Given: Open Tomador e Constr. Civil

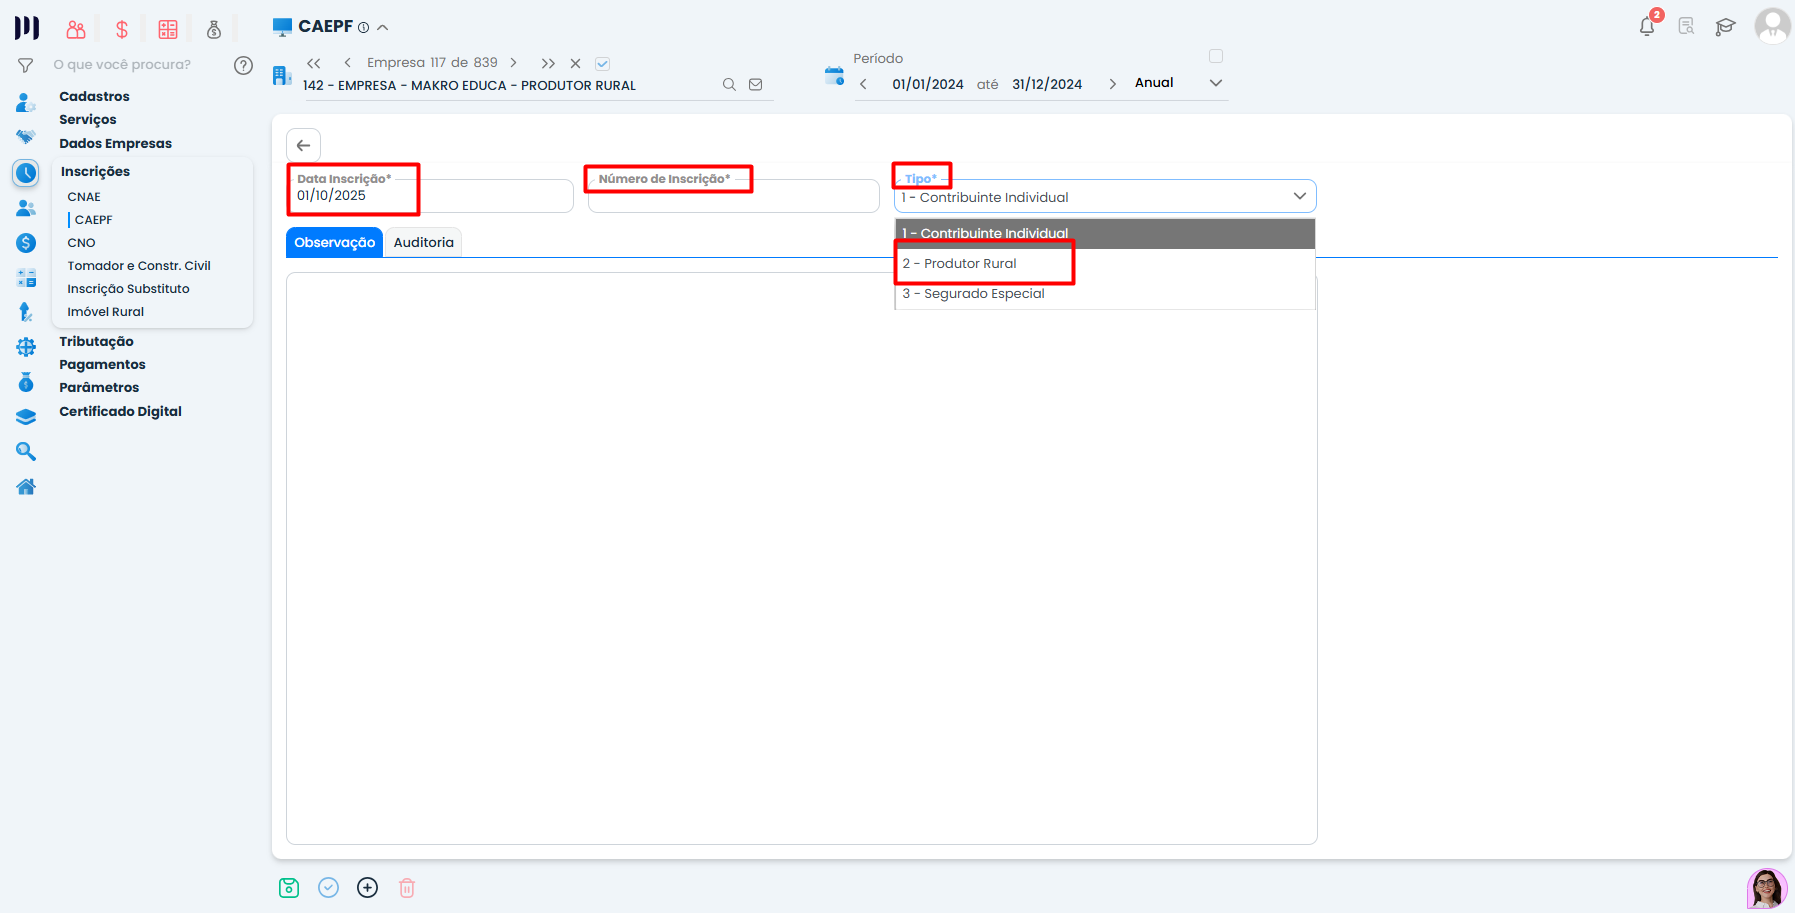Looking at the screenshot, I should click(139, 266).
